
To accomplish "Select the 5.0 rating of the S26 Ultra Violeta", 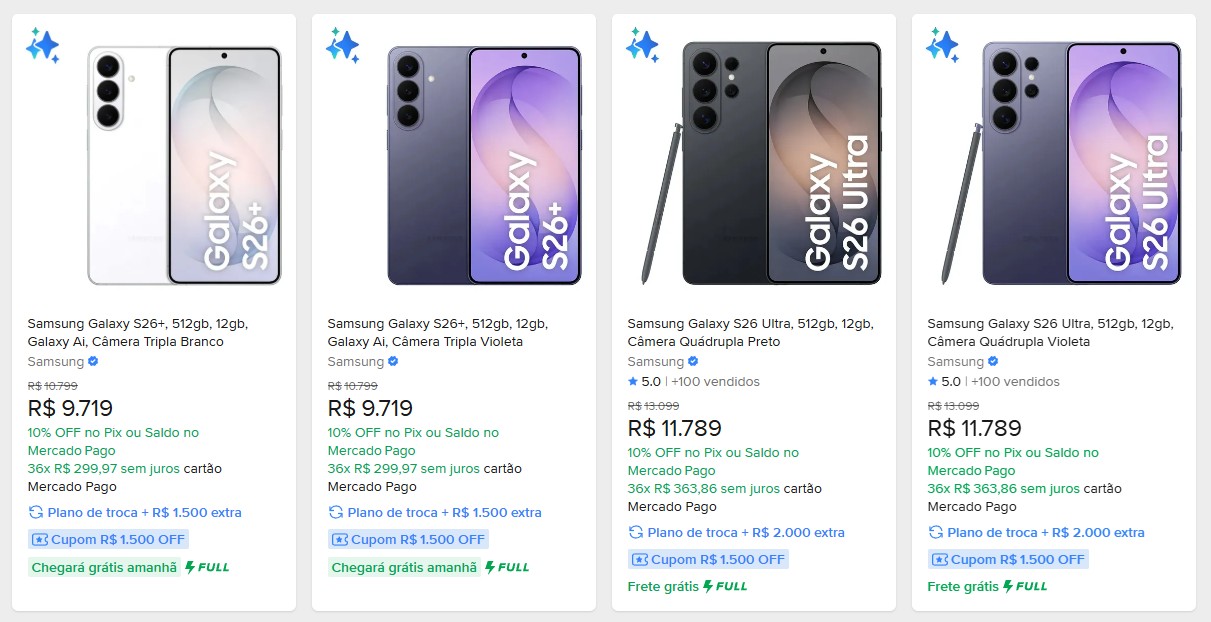I will pos(951,381).
